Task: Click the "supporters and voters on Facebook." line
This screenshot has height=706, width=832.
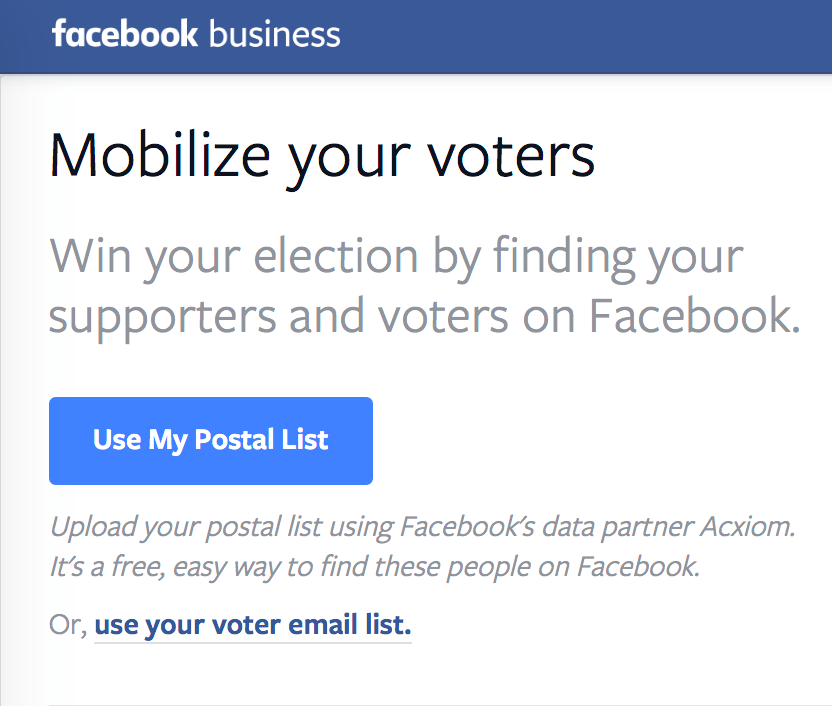Action: point(424,314)
